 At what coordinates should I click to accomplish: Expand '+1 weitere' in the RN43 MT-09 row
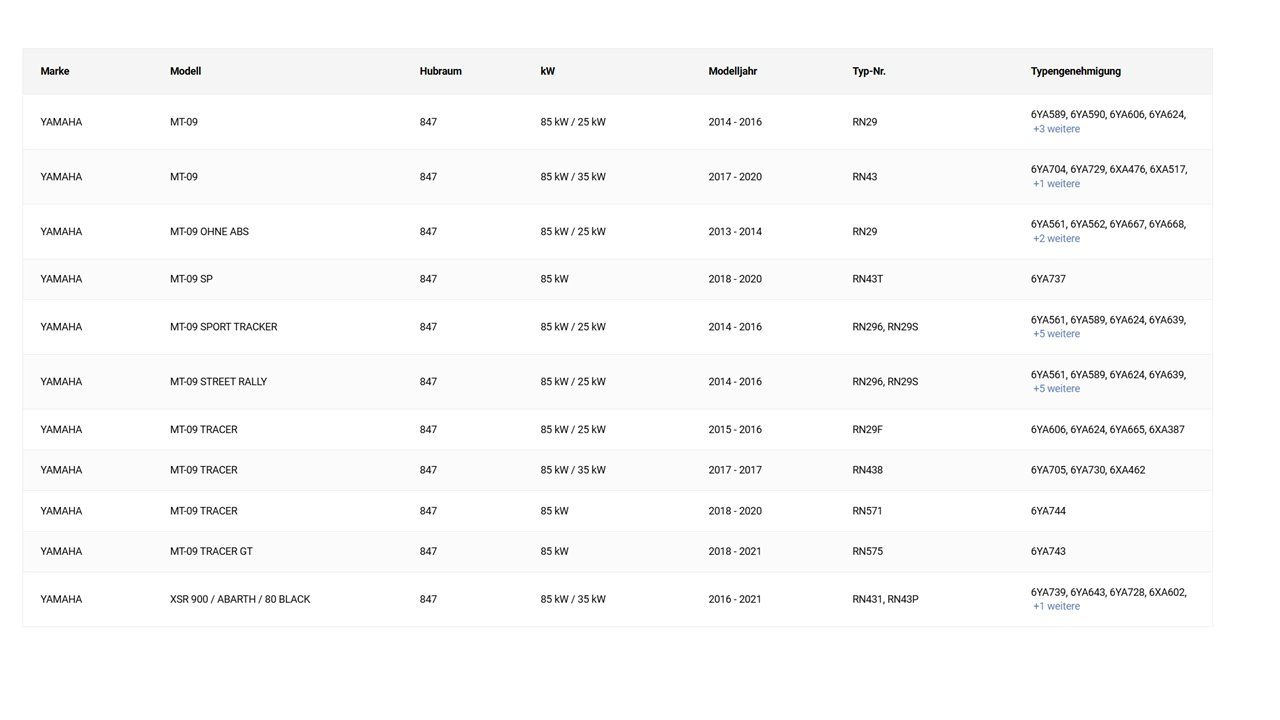[x=1056, y=184]
